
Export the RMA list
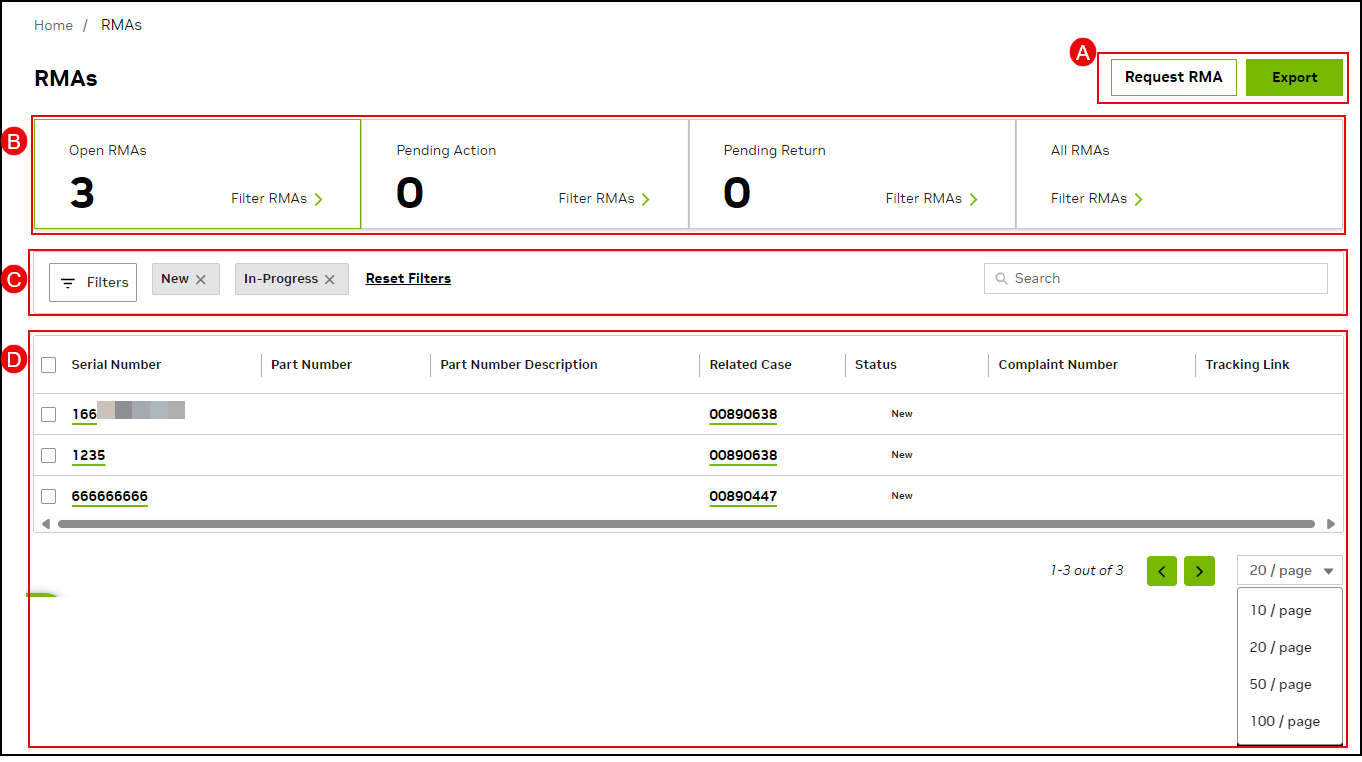point(1294,77)
